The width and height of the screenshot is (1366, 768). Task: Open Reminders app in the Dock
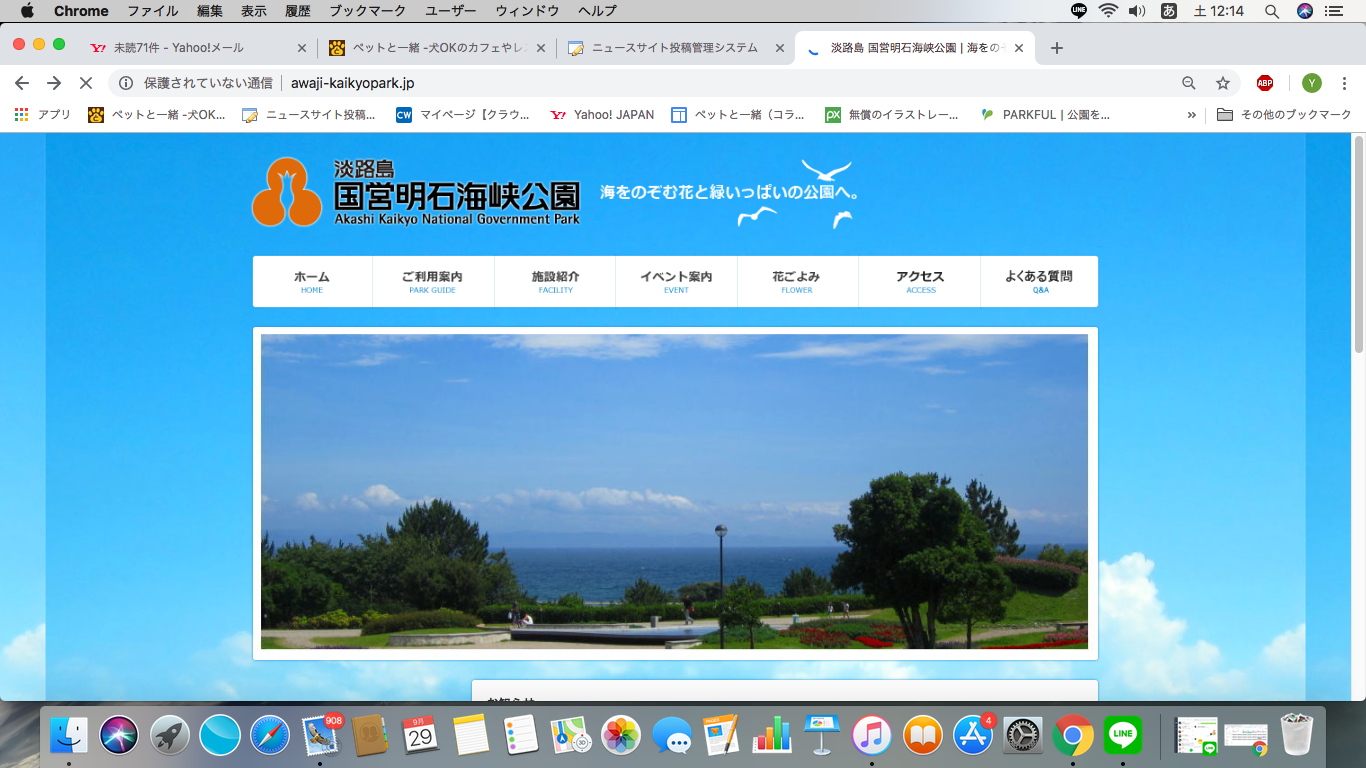tap(521, 736)
